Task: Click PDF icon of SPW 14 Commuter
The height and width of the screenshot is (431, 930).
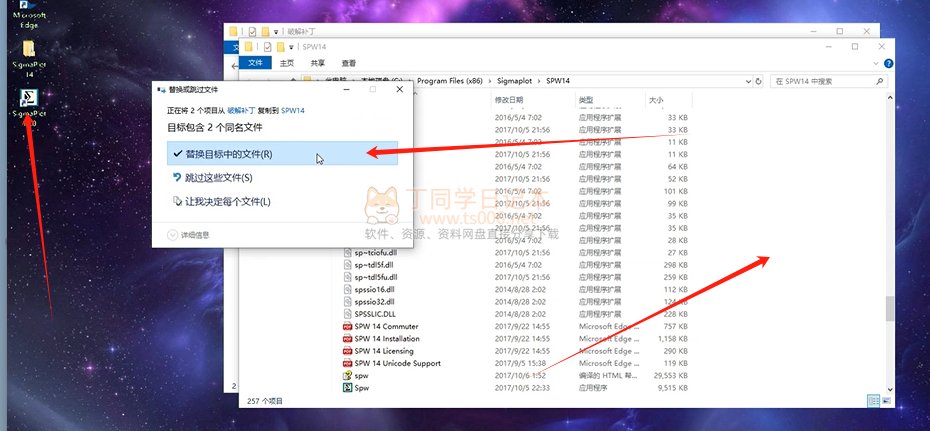Action: 348,327
